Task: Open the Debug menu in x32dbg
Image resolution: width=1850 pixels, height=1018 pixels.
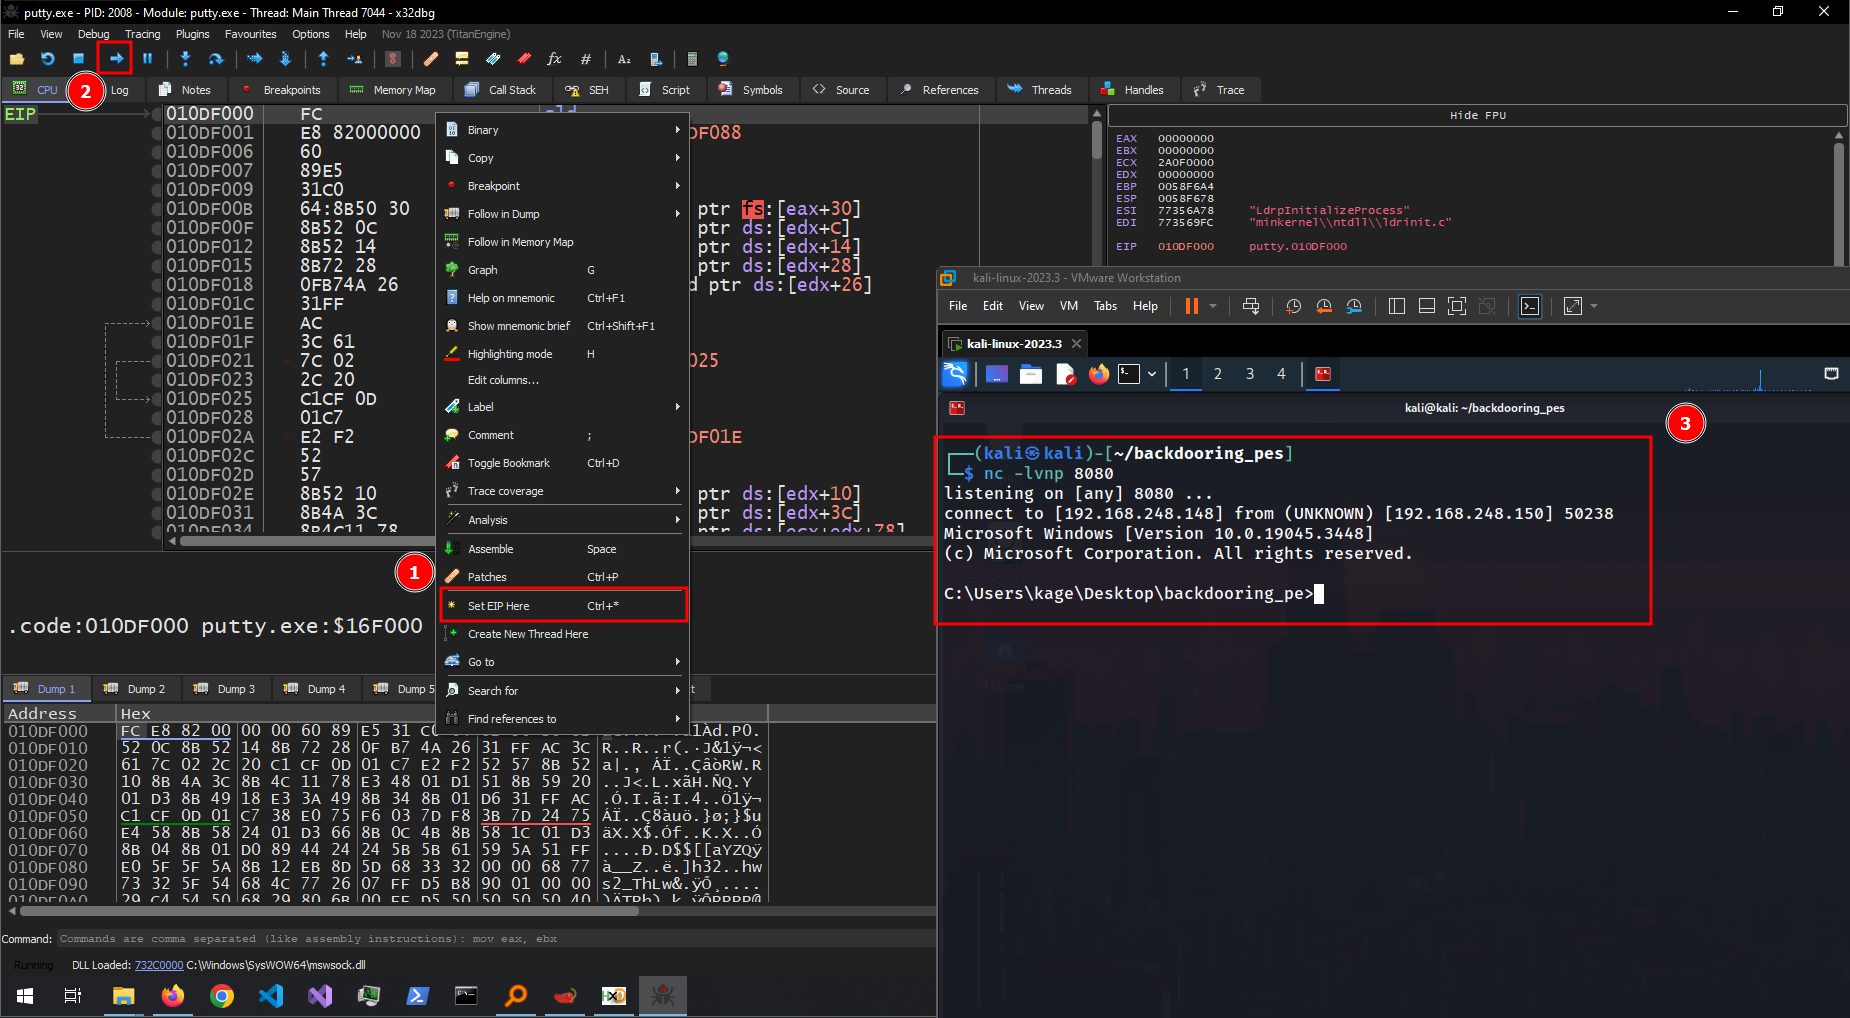Action: 94,34
